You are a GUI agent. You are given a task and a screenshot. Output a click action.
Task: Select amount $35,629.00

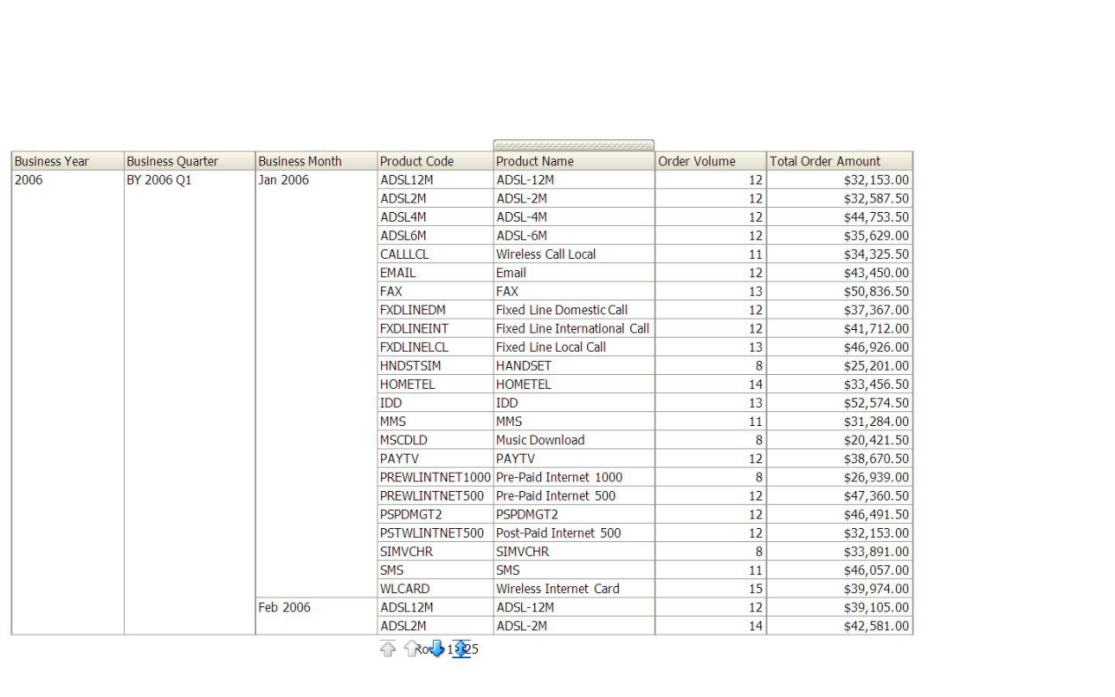[x=876, y=235]
